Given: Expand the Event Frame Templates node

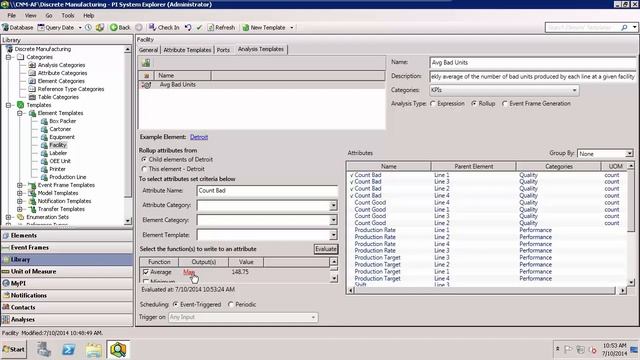Looking at the screenshot, I should [x=20, y=185].
